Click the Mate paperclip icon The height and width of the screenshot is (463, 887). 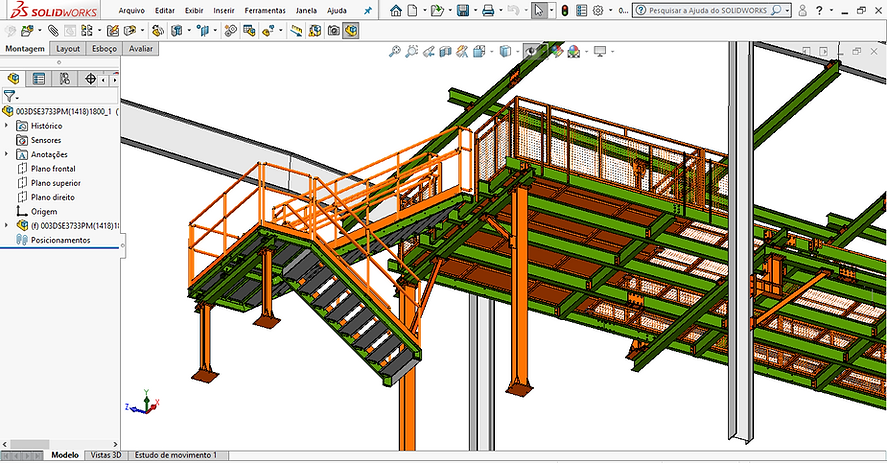[53, 31]
